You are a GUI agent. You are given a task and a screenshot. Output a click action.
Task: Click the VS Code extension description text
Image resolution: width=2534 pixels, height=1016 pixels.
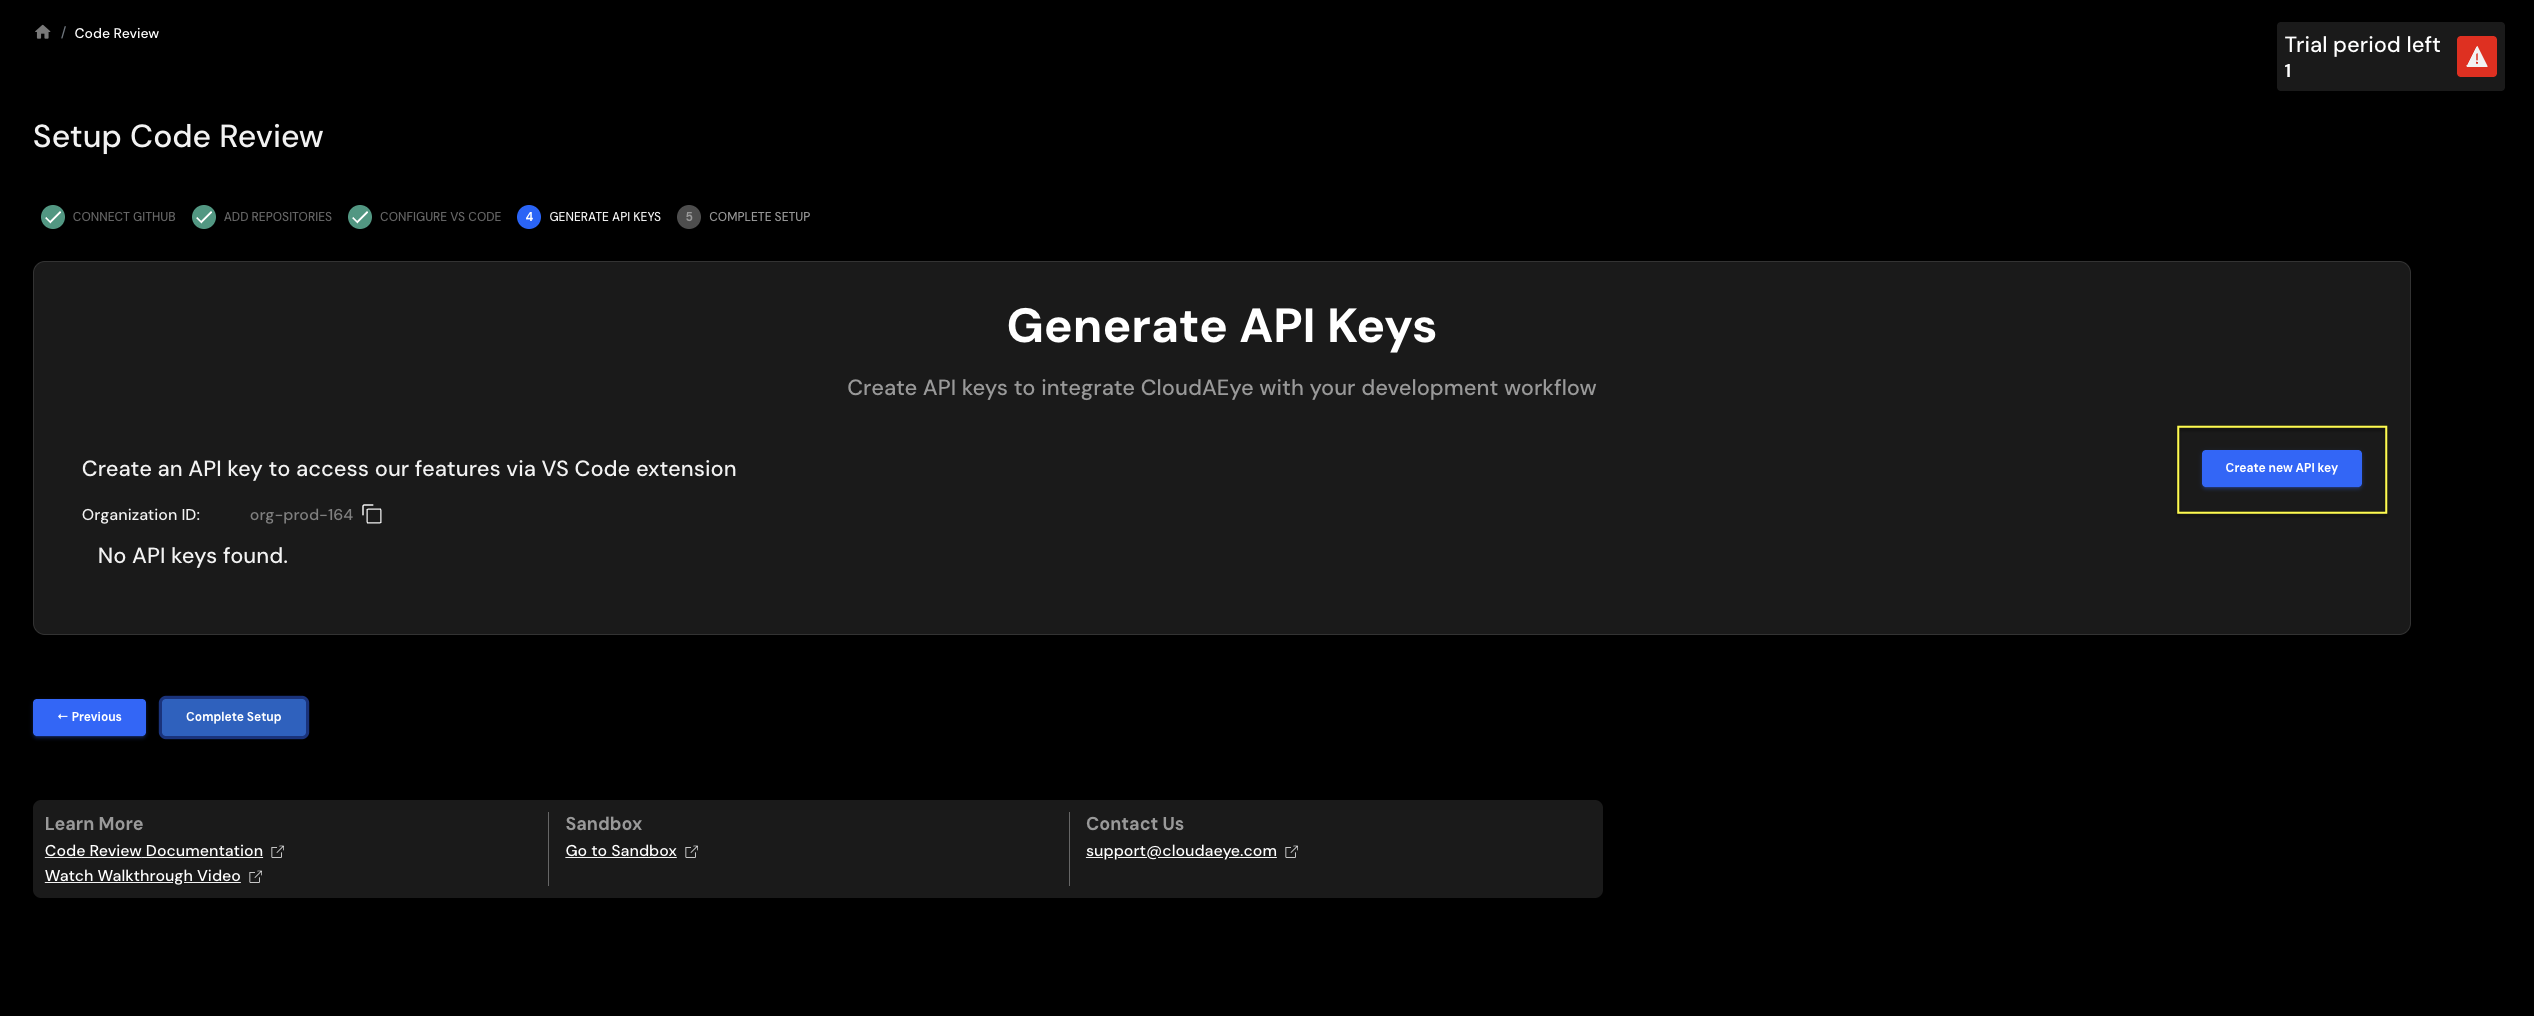tap(409, 469)
